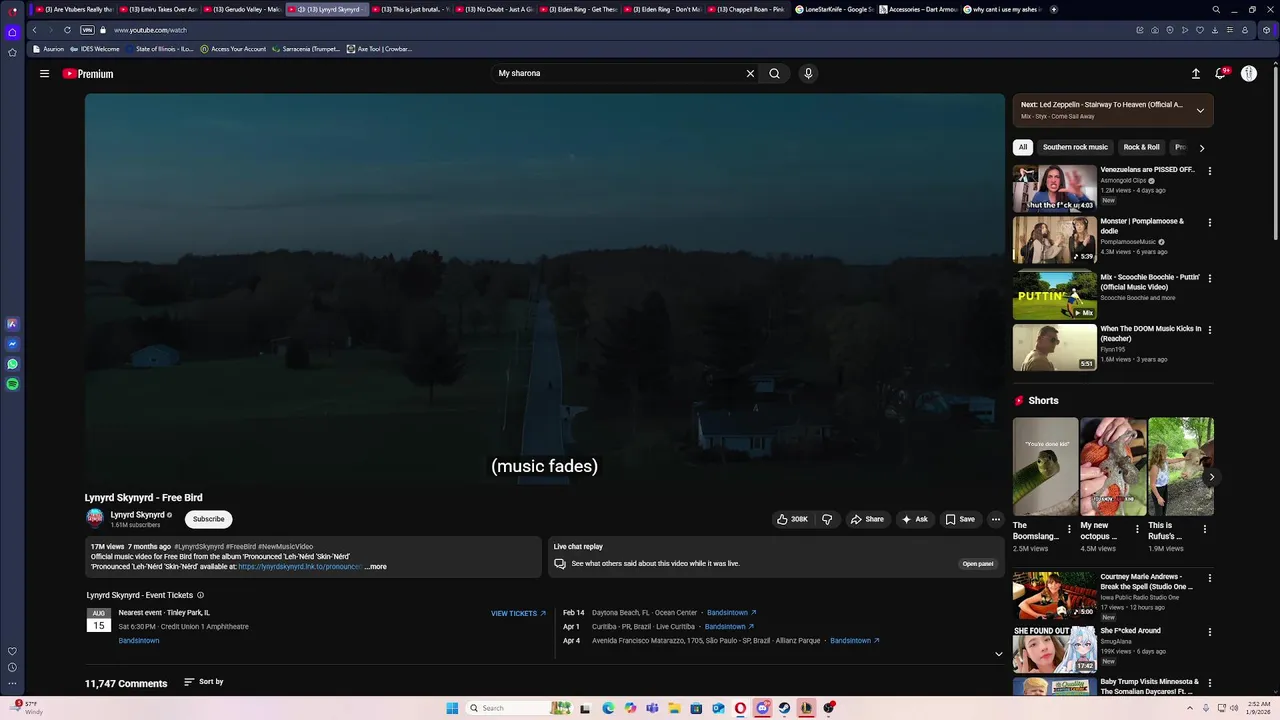
Task: Open Venezuelans are PISSED OFF video thumbnail
Action: point(1054,189)
